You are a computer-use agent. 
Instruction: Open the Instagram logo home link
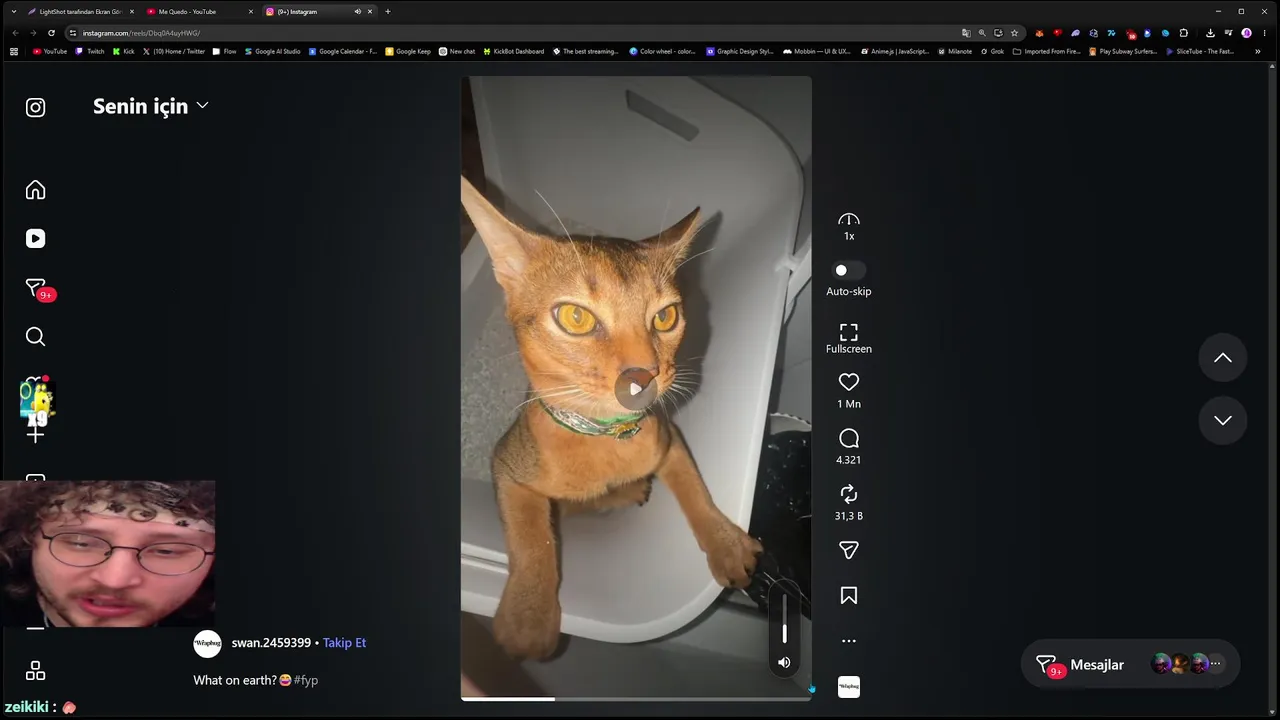pos(35,107)
